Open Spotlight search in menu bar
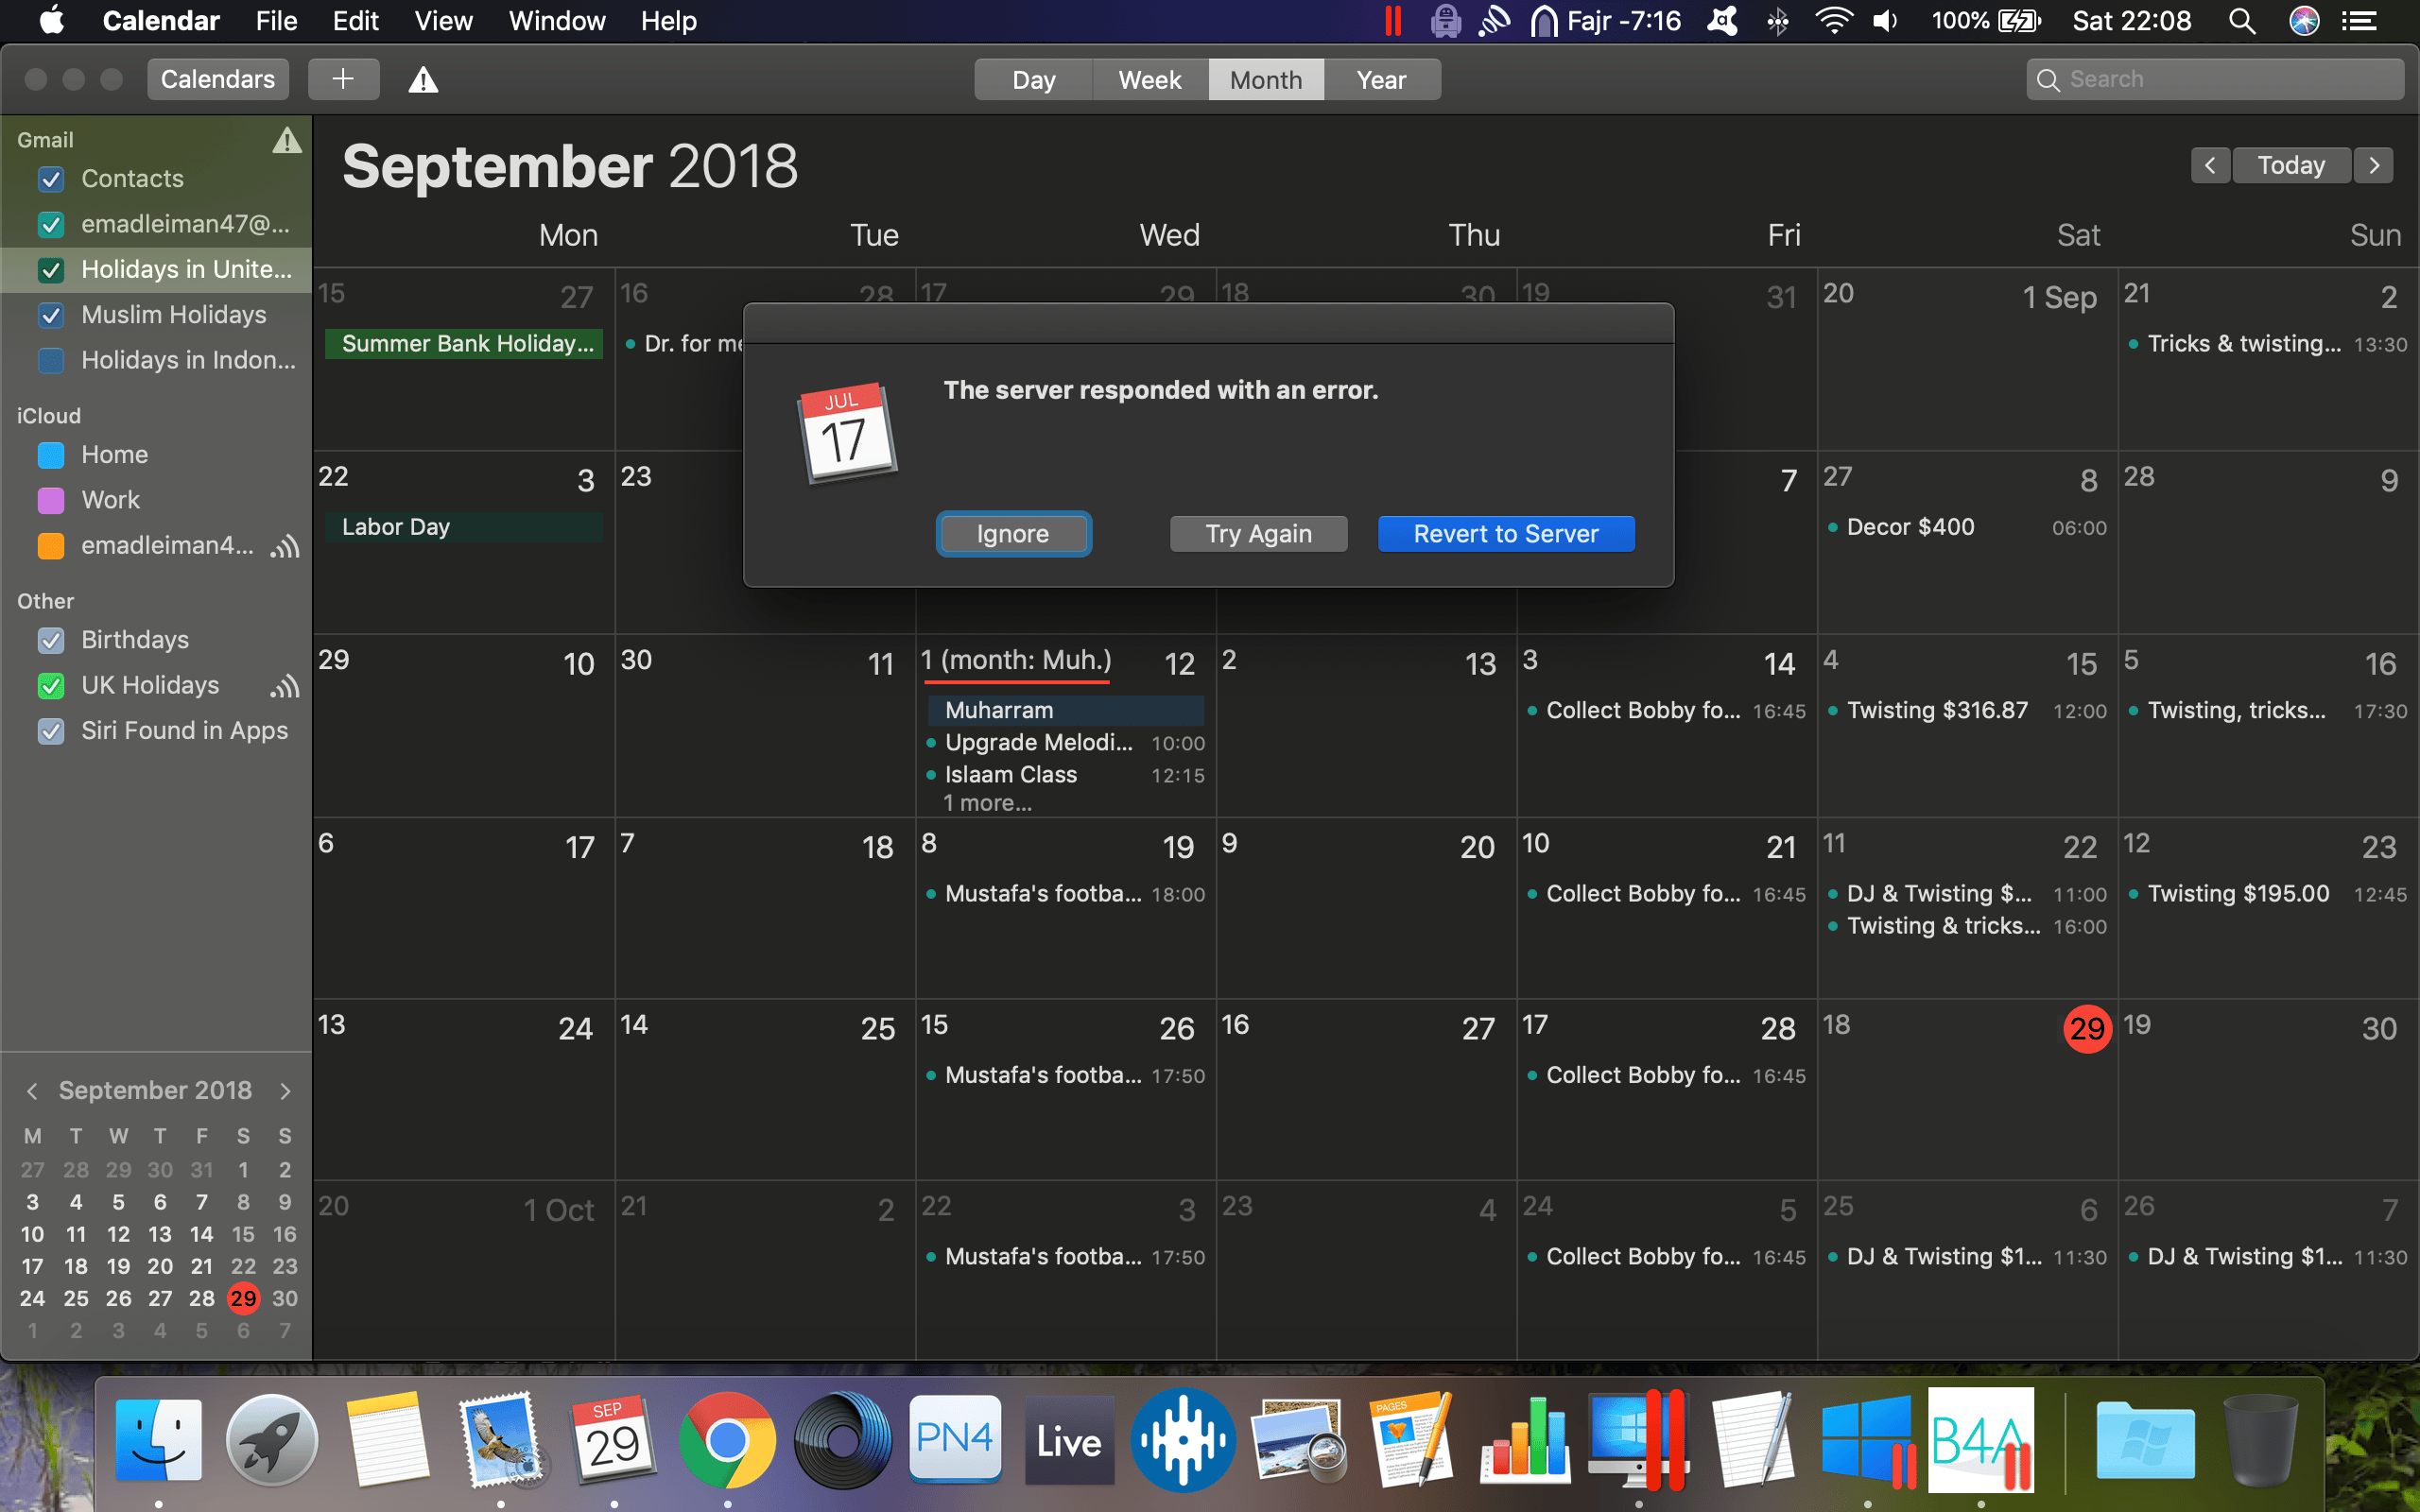This screenshot has width=2420, height=1512. coord(2242,21)
